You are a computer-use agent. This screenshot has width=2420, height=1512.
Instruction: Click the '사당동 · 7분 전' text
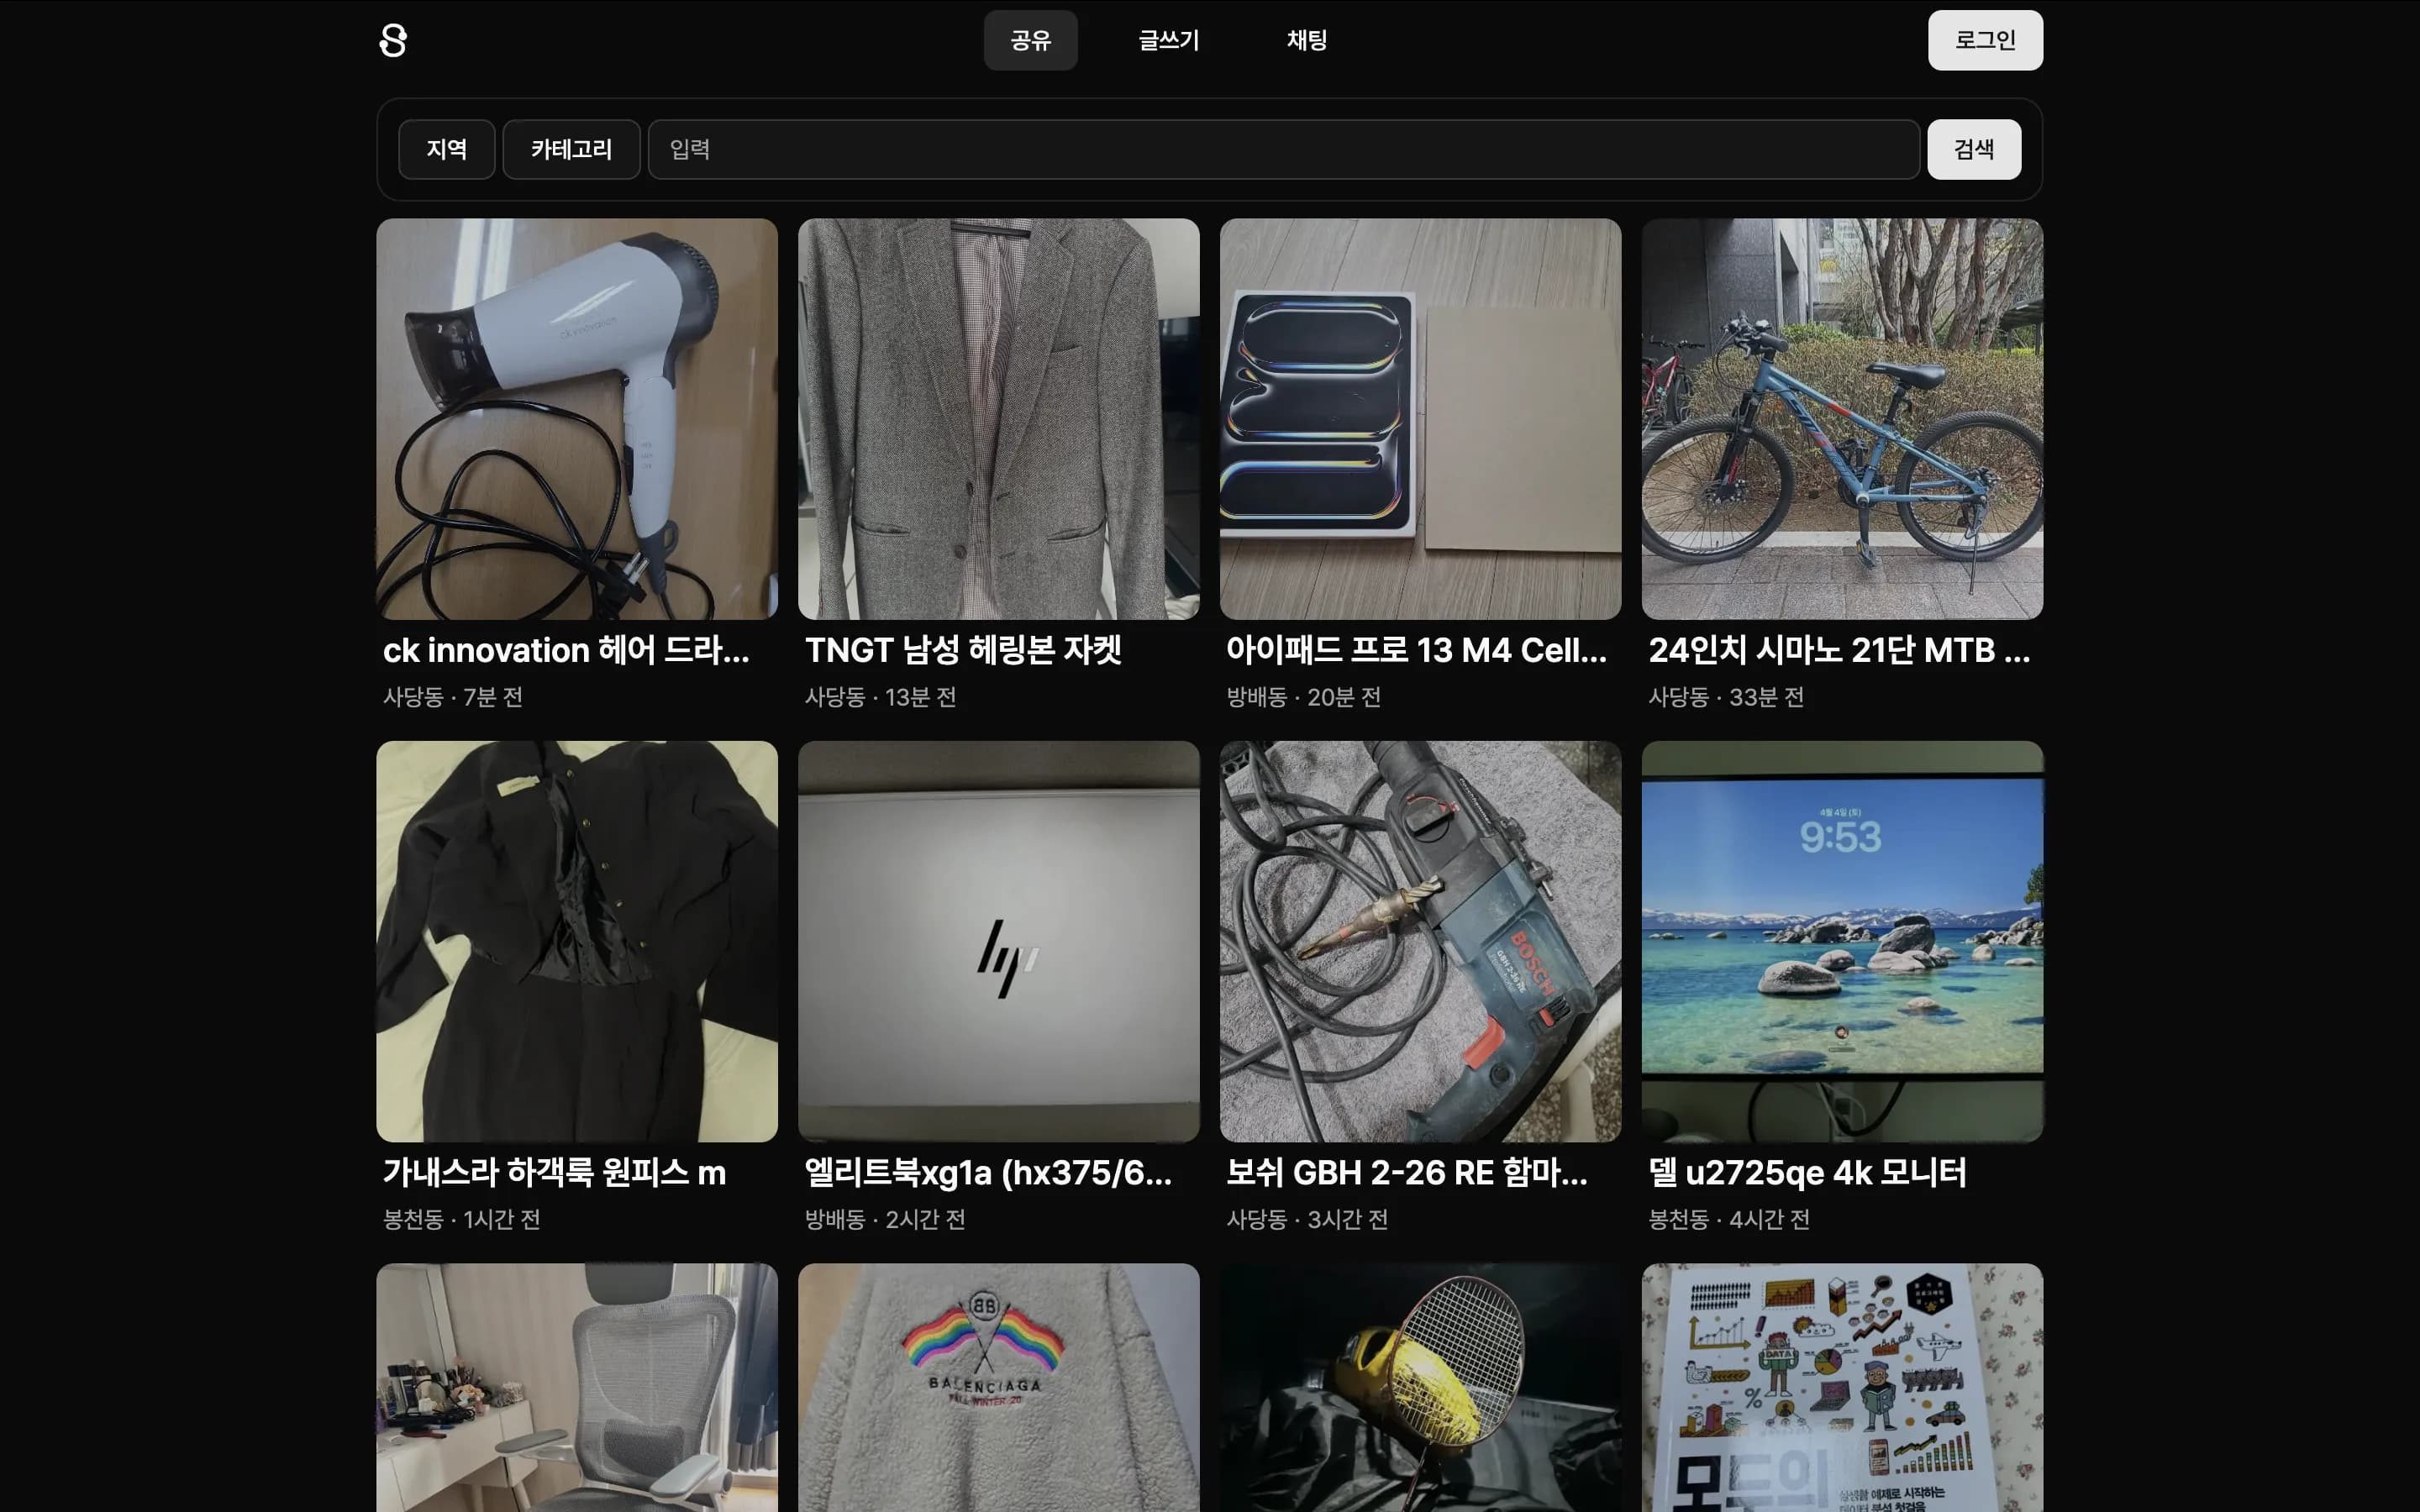pos(453,697)
